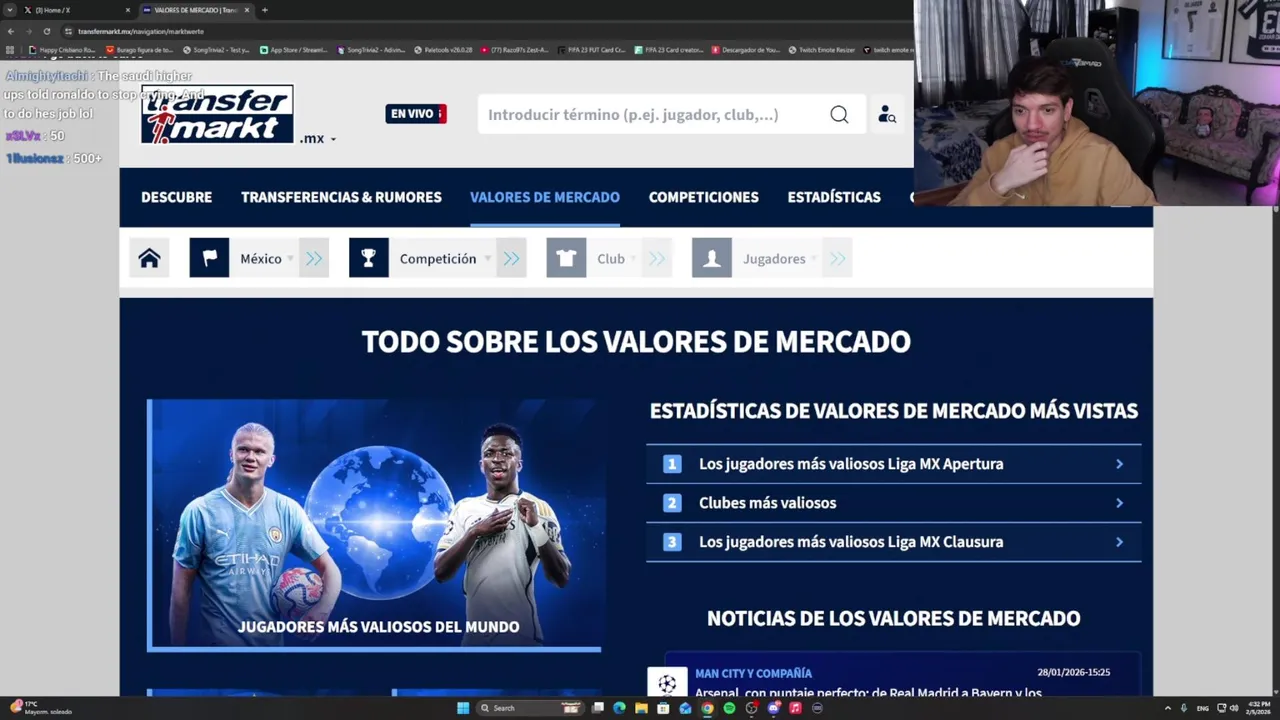Open the tab search dropdown arrow
The image size is (1280, 720).
(10, 10)
